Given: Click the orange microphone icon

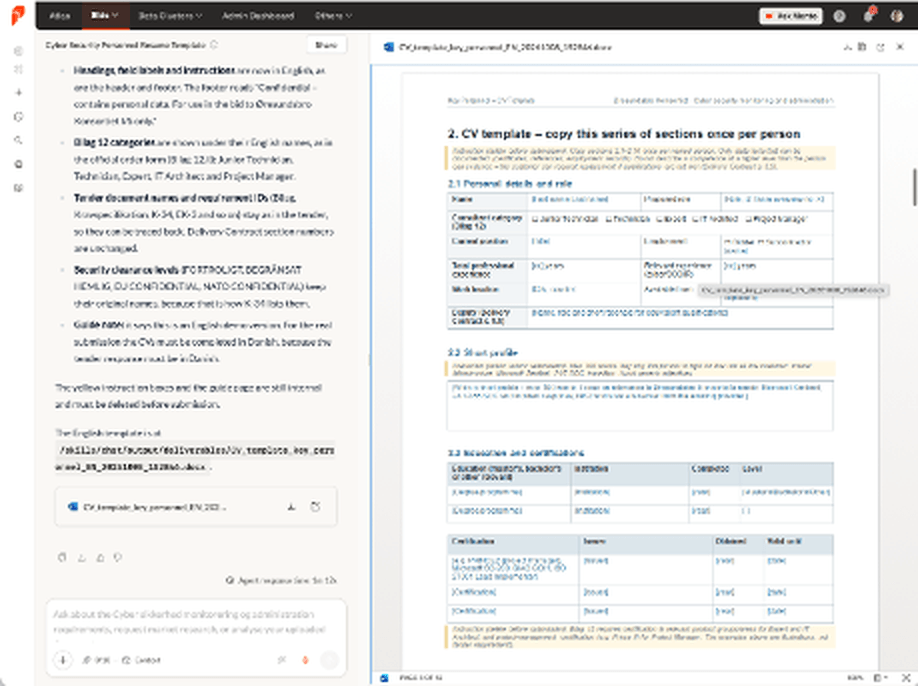Looking at the screenshot, I should tap(305, 660).
